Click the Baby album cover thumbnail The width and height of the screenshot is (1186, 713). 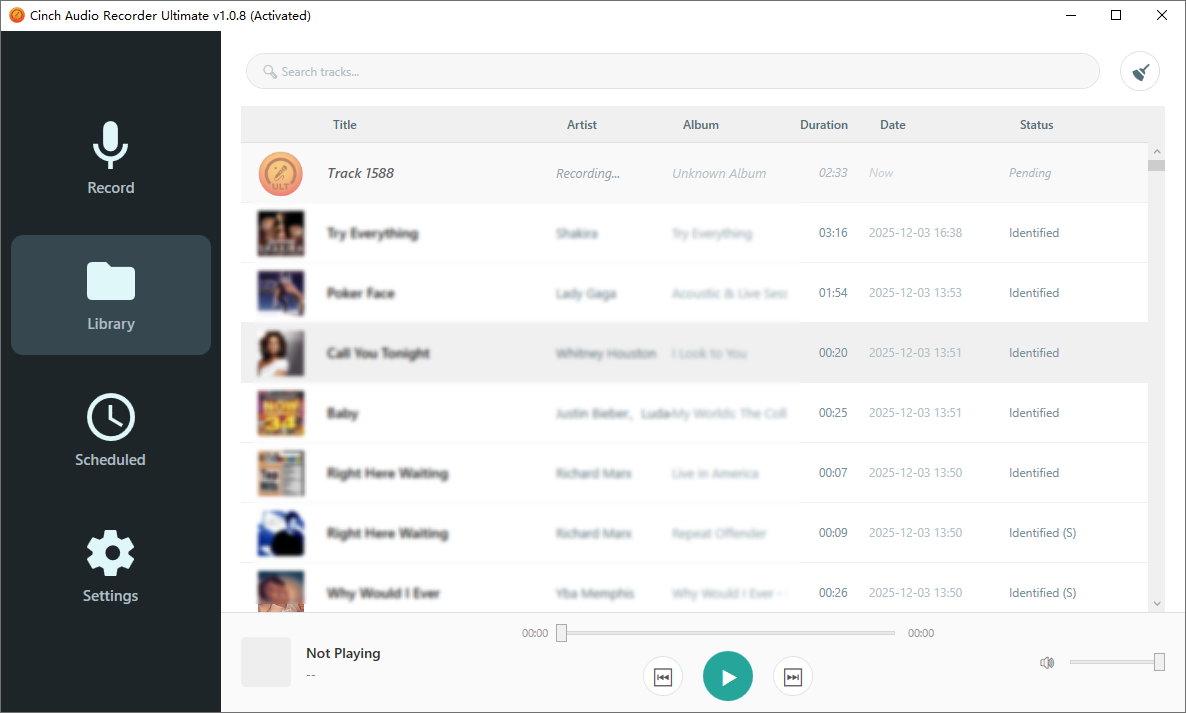280,413
